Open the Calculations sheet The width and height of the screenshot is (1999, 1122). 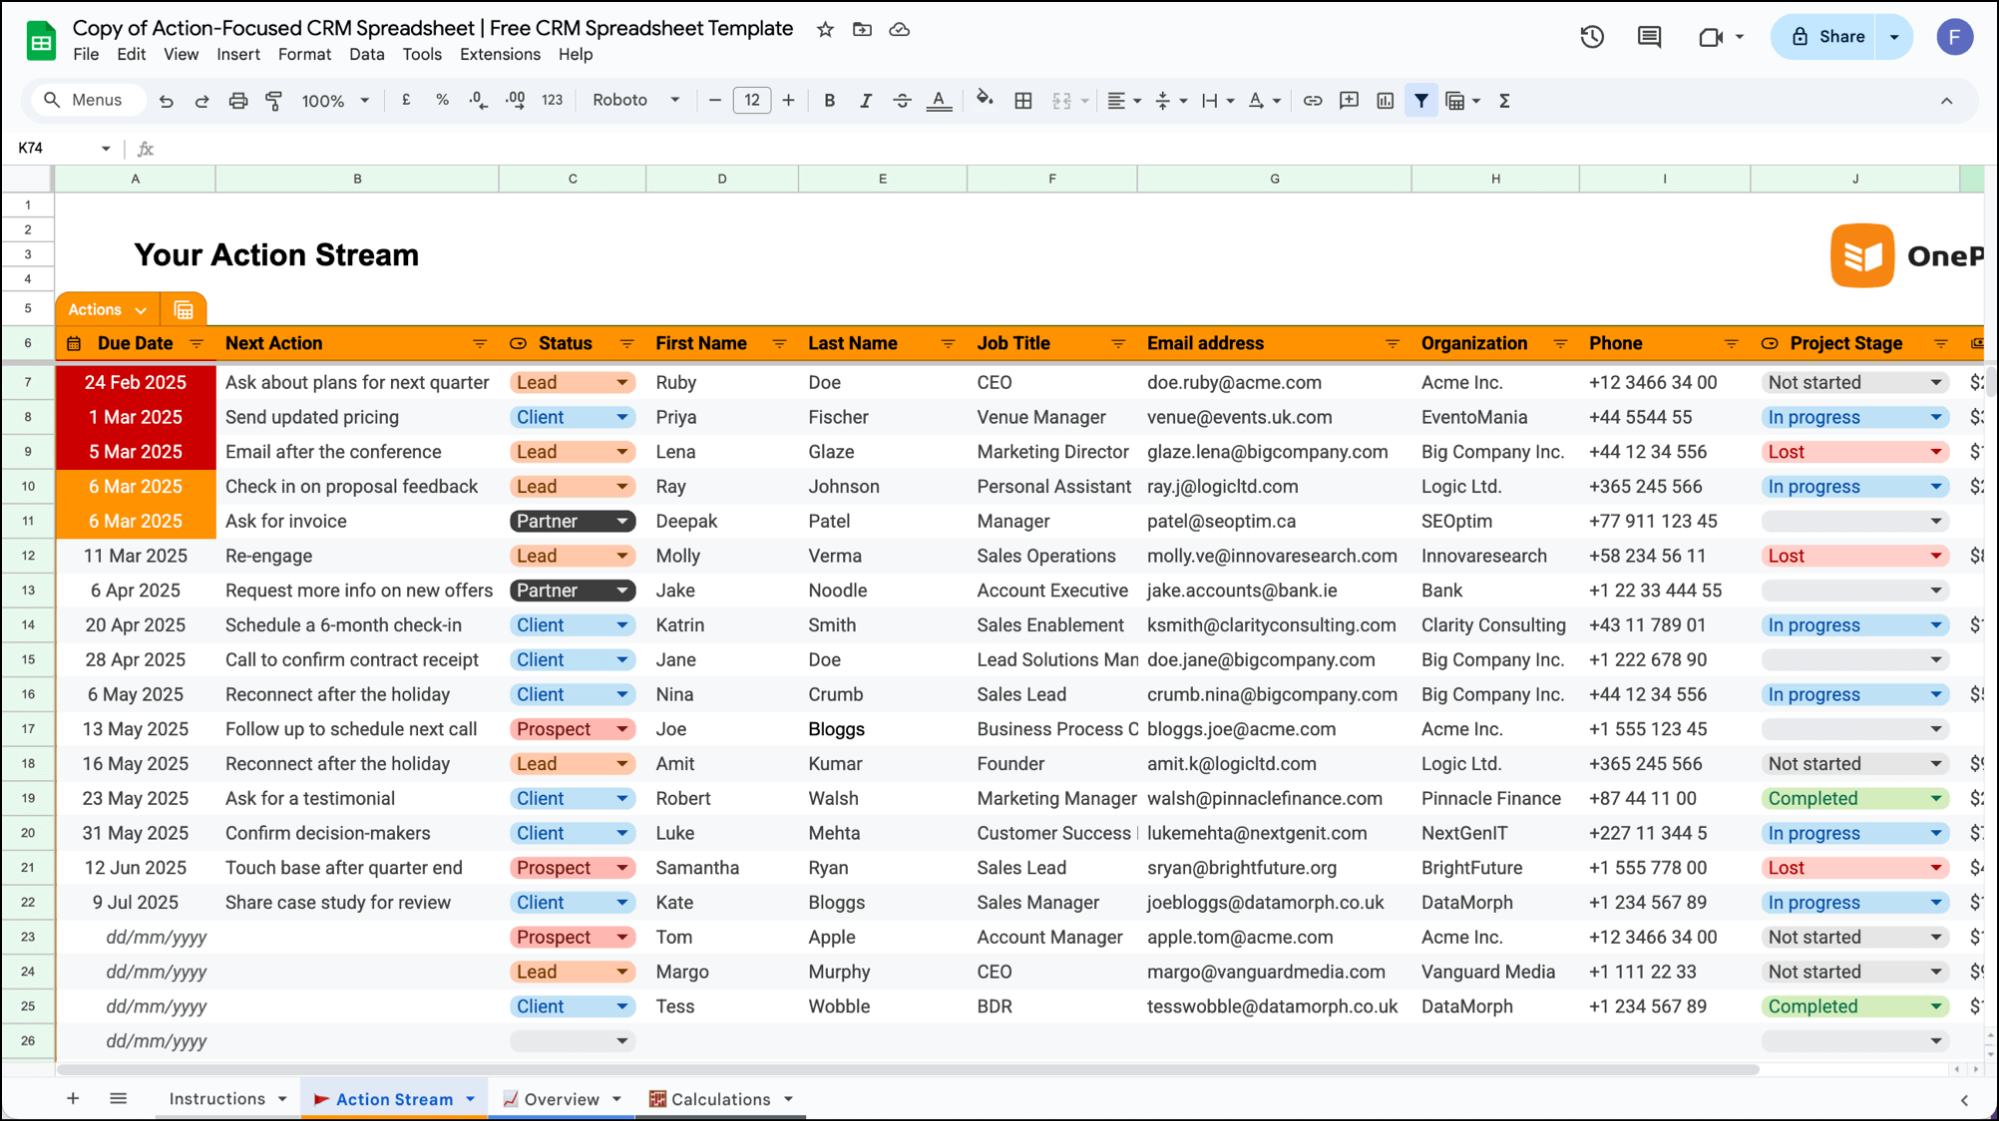[722, 1098]
